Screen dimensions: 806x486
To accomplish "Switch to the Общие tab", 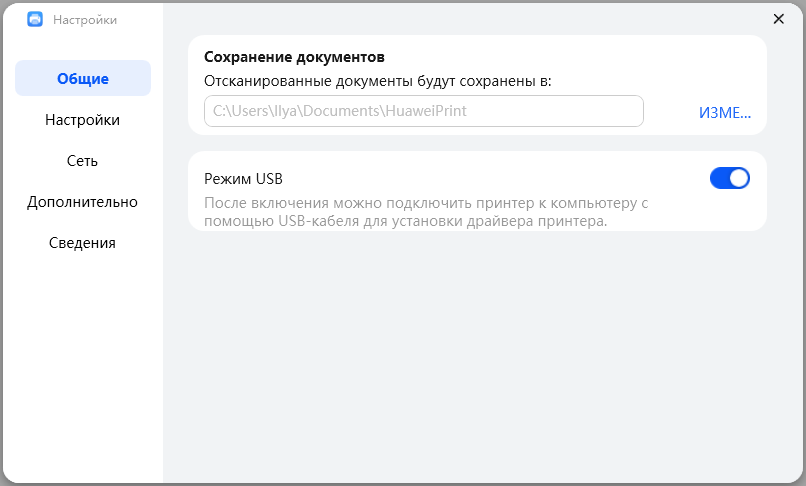I will point(83,79).
